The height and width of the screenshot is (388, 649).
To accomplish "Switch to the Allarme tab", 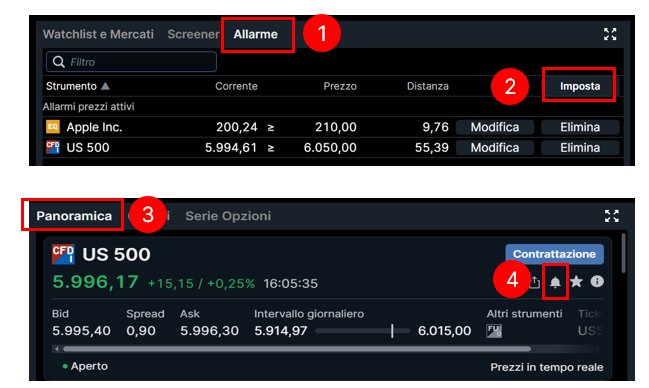I will pyautogui.click(x=255, y=34).
